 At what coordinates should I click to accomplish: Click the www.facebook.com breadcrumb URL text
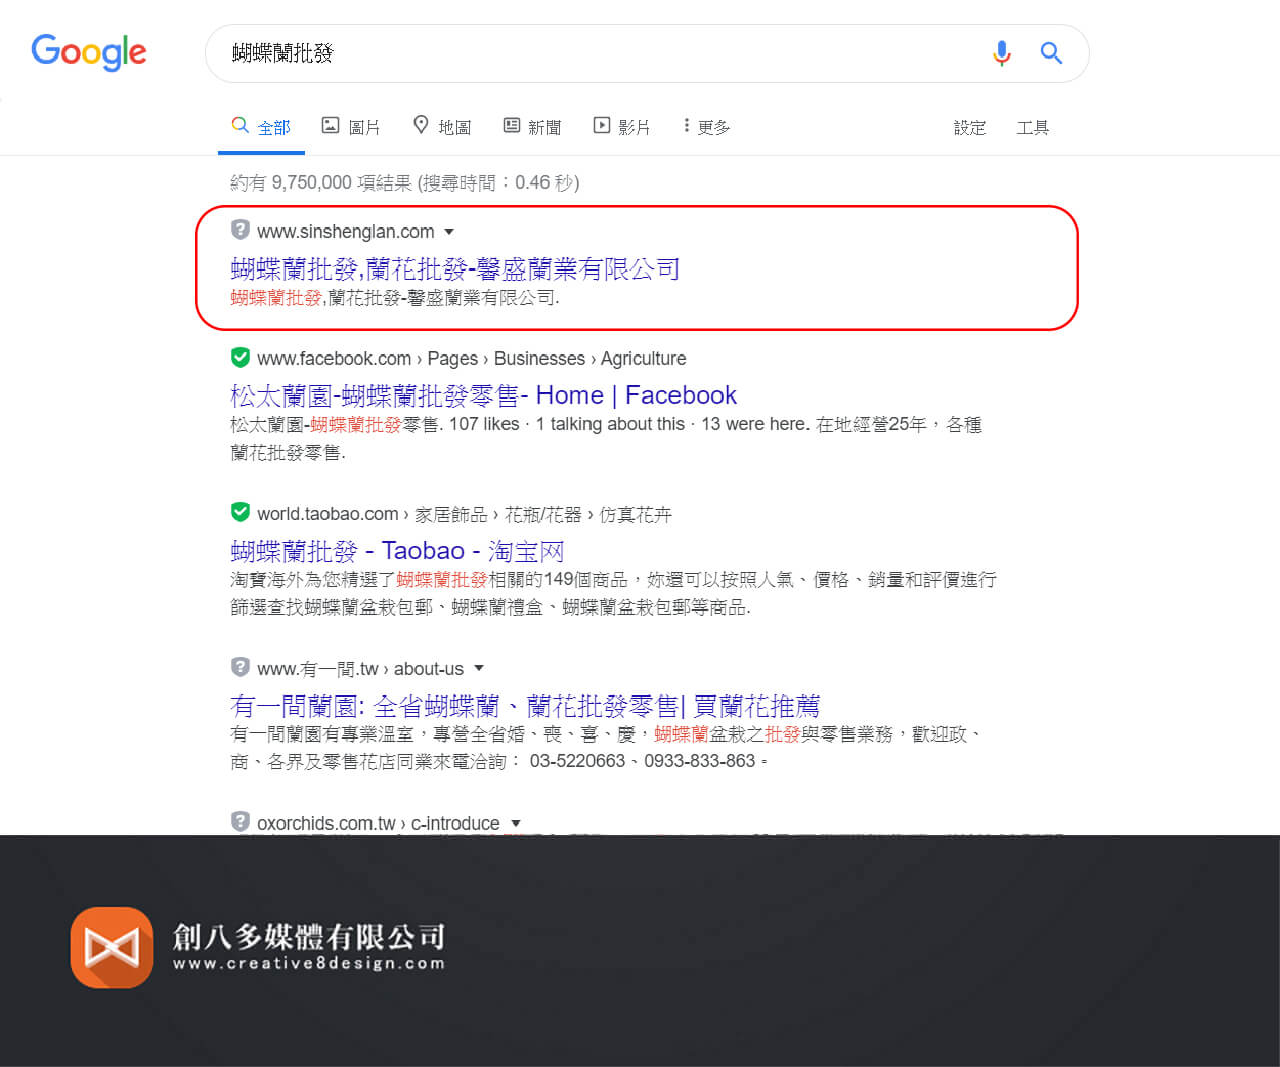[x=472, y=359]
